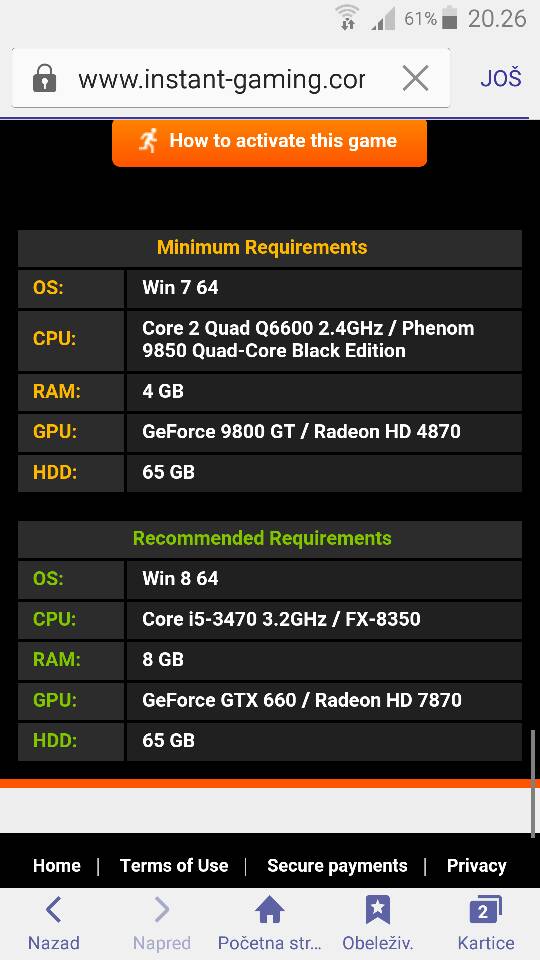Image resolution: width=540 pixels, height=960 pixels.
Task: Click the page scrollbar on right edge
Action: point(533,783)
